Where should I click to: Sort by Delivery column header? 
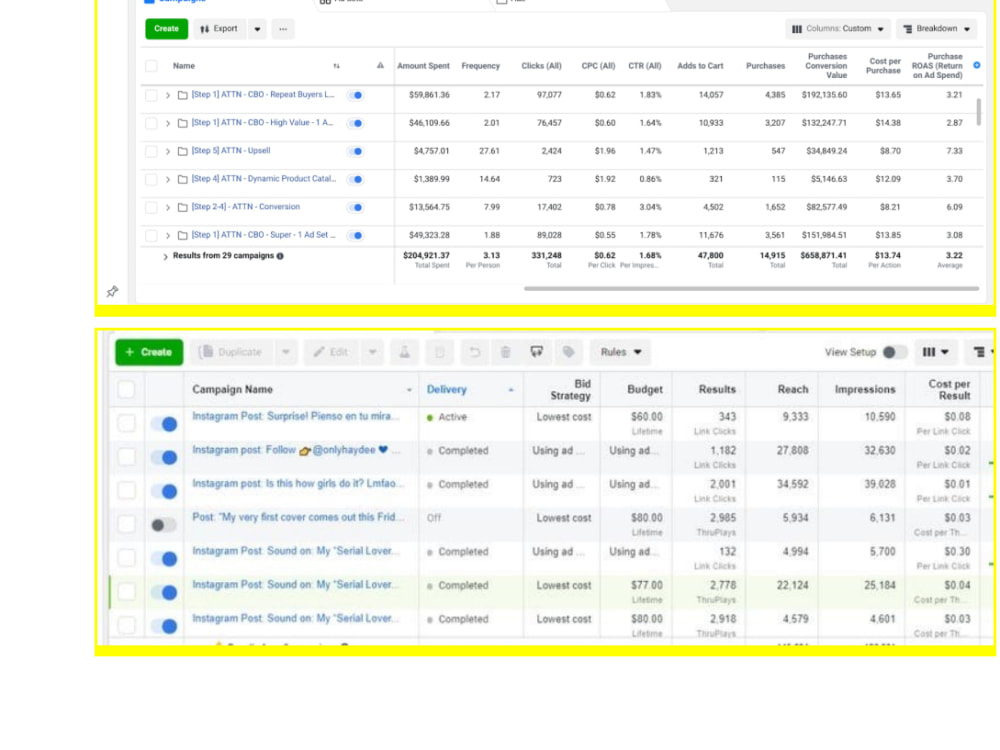point(446,390)
